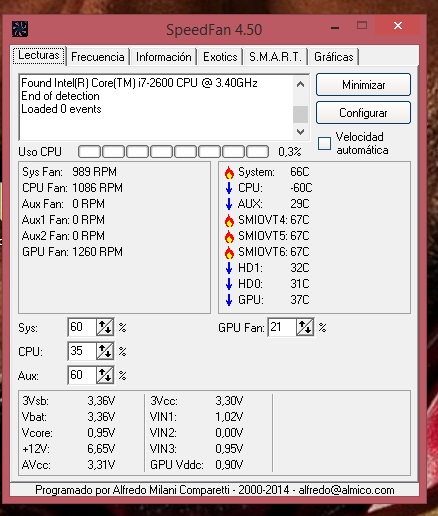Adjust the GPU Fan speed spinner arrows
The image size is (438, 516).
[305, 327]
